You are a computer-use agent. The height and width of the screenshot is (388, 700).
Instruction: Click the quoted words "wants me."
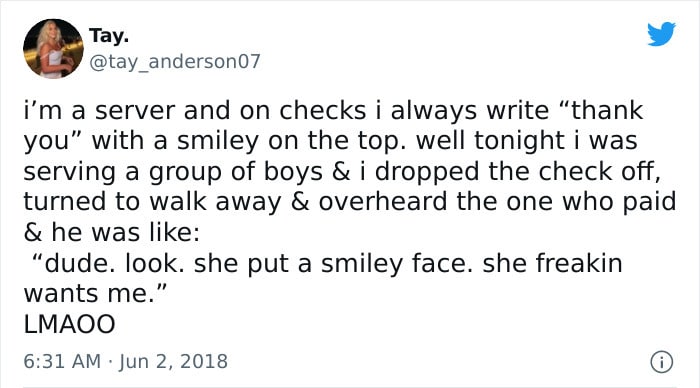95,294
